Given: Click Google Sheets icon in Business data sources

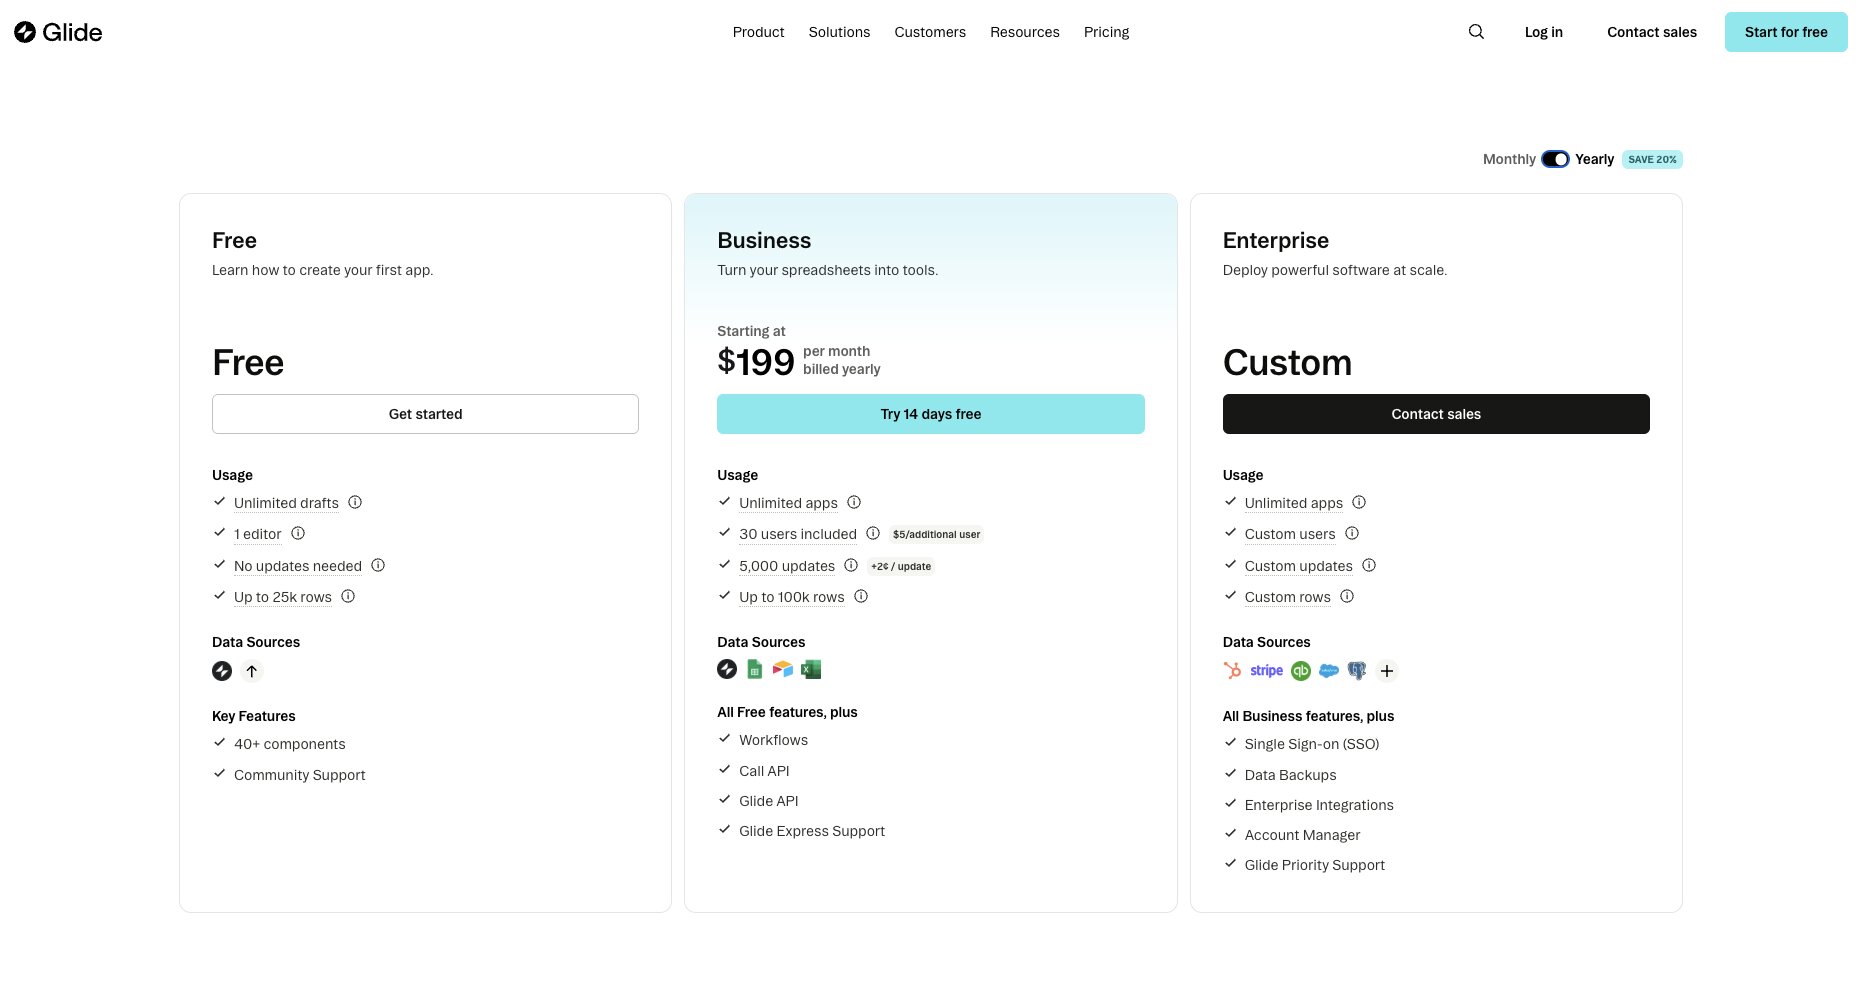Looking at the screenshot, I should tap(755, 669).
